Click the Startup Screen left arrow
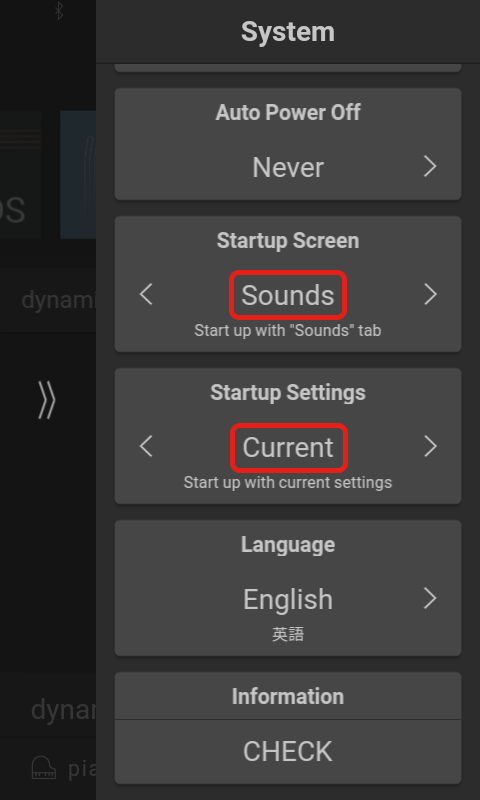The height and width of the screenshot is (800, 480). coord(146,294)
